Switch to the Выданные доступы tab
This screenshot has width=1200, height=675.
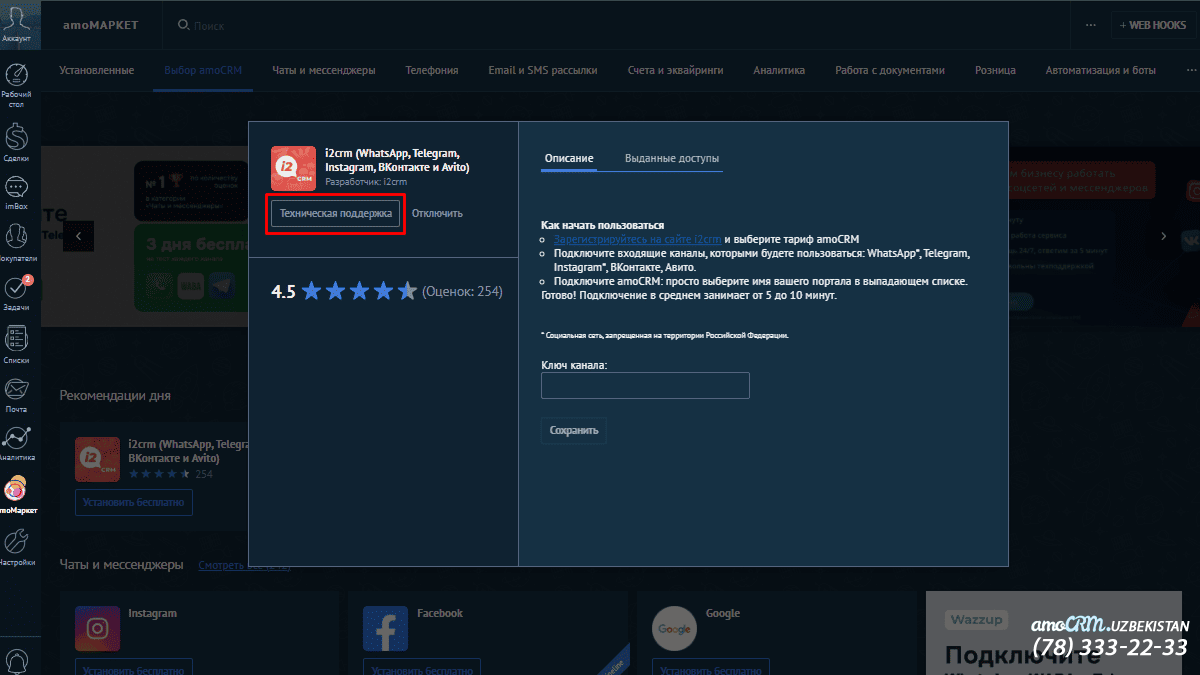tap(672, 158)
